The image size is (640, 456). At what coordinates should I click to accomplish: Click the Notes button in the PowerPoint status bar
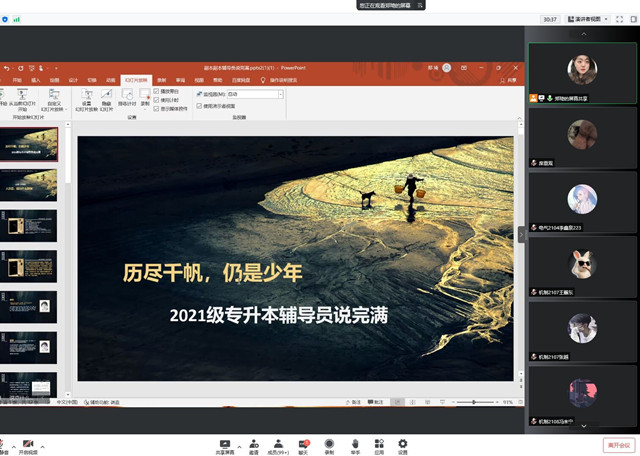coord(353,403)
